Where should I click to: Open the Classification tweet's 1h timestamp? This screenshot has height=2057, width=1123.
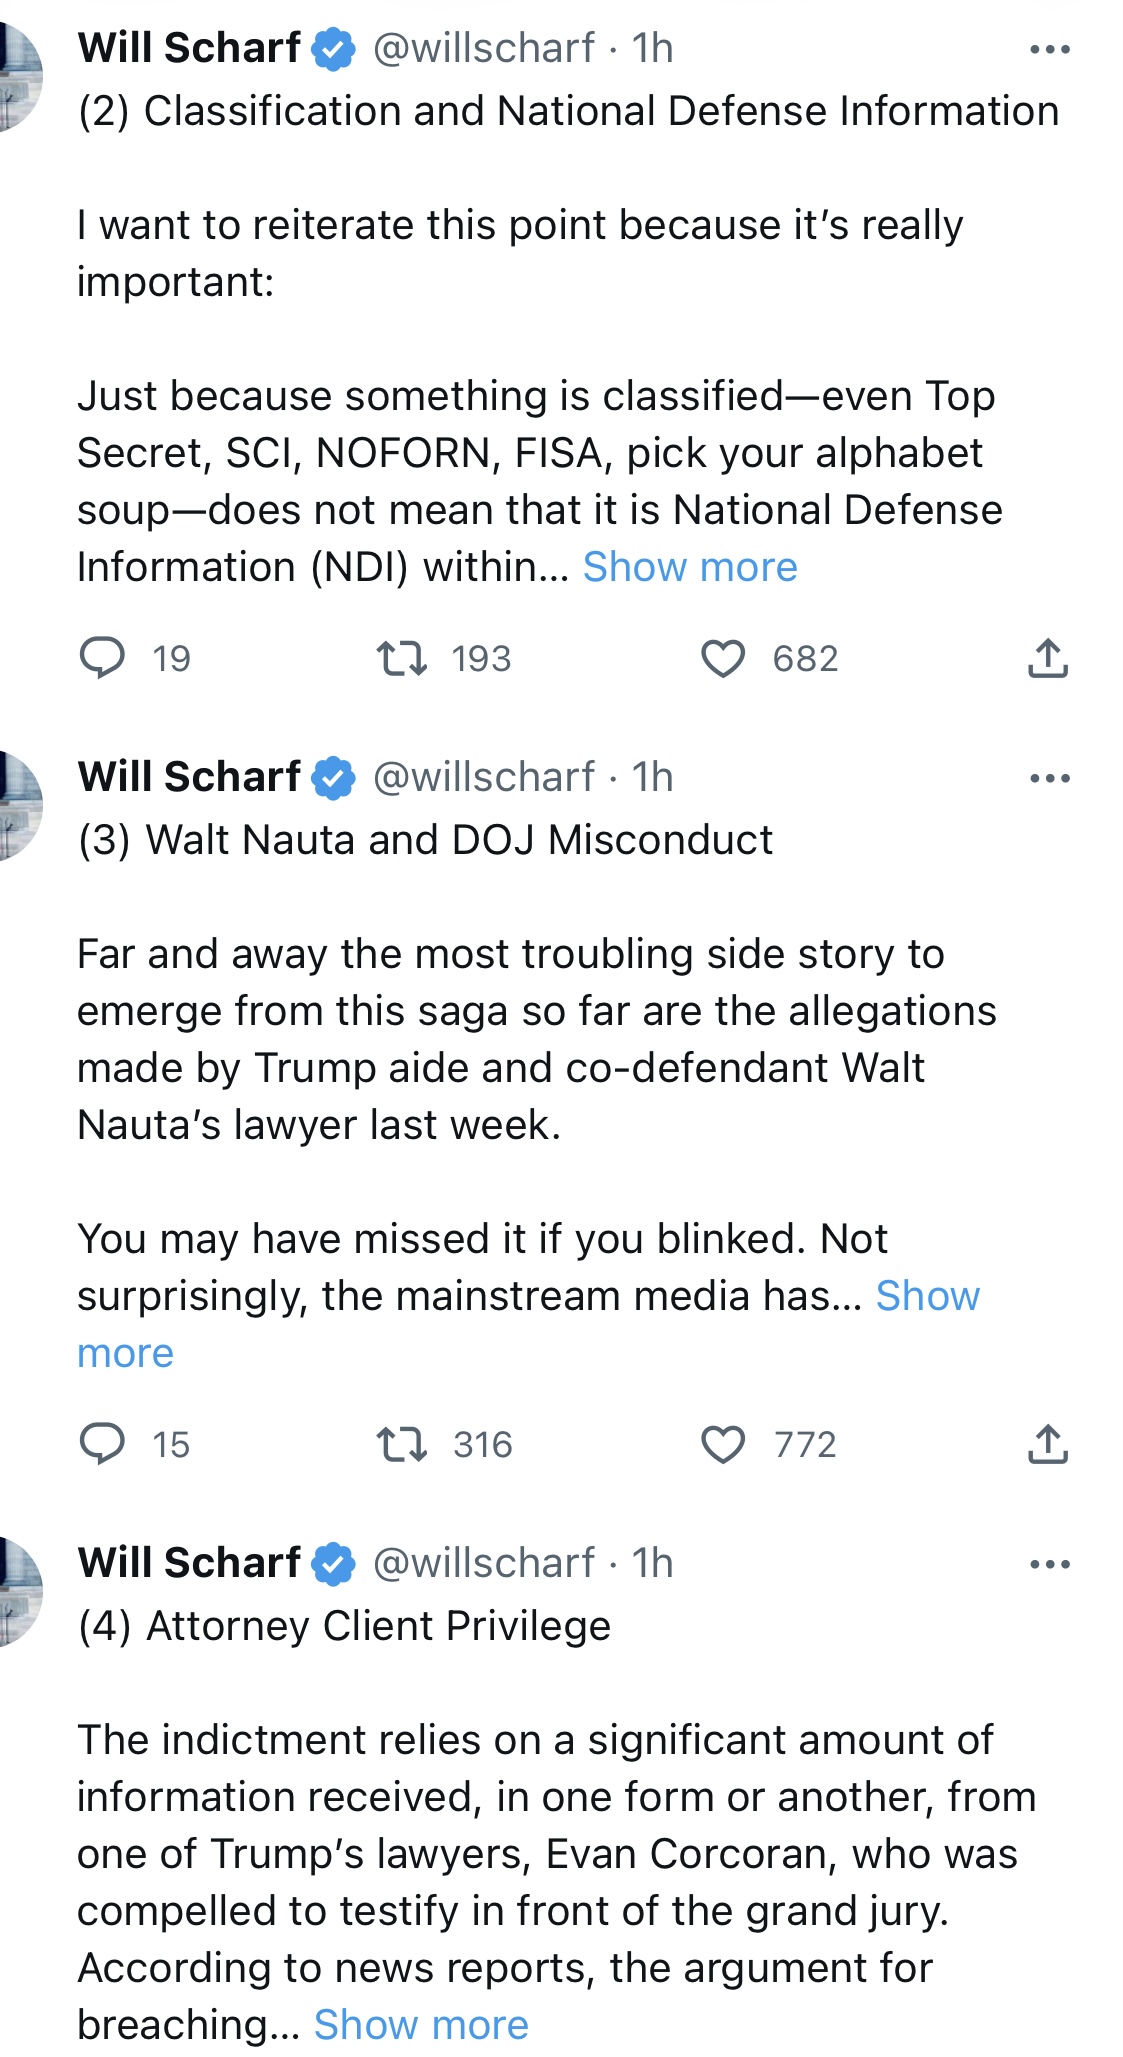click(x=652, y=48)
